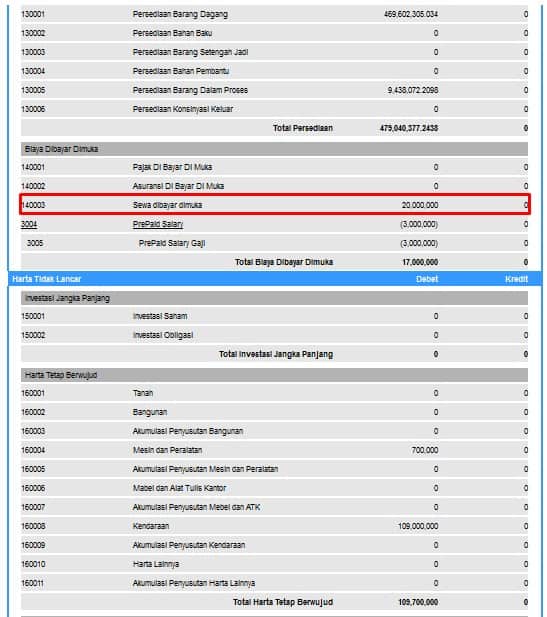Select Persediaan Barang Setengah Jadi entry

[190, 52]
